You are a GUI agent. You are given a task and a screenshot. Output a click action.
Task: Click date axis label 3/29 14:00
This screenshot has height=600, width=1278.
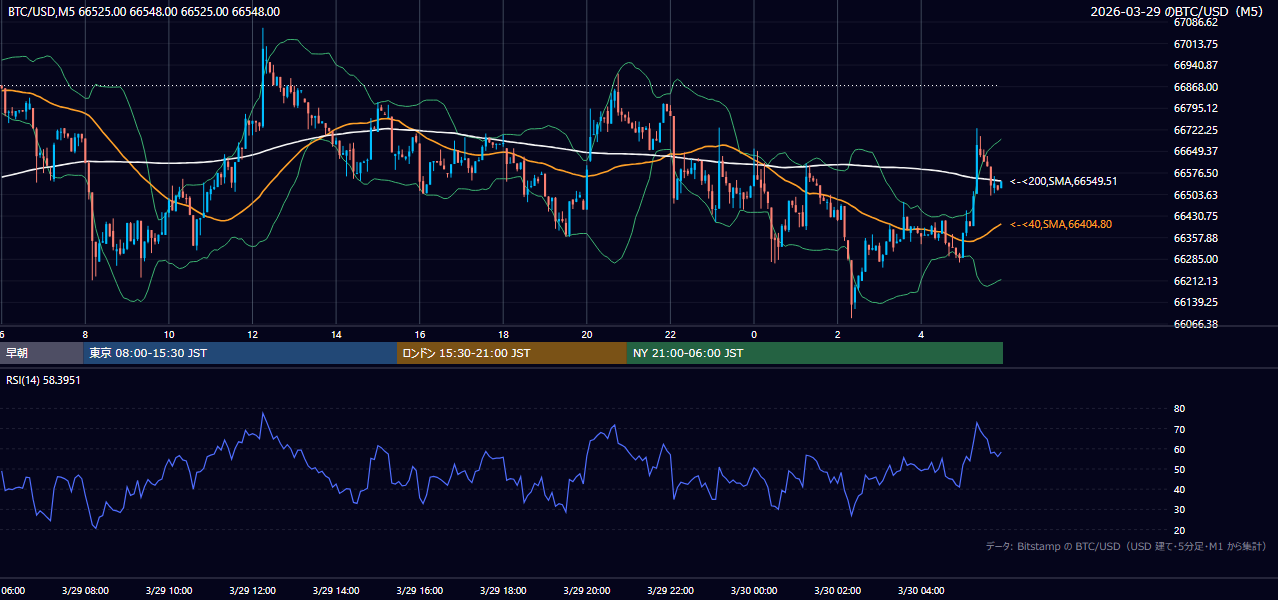click(336, 590)
